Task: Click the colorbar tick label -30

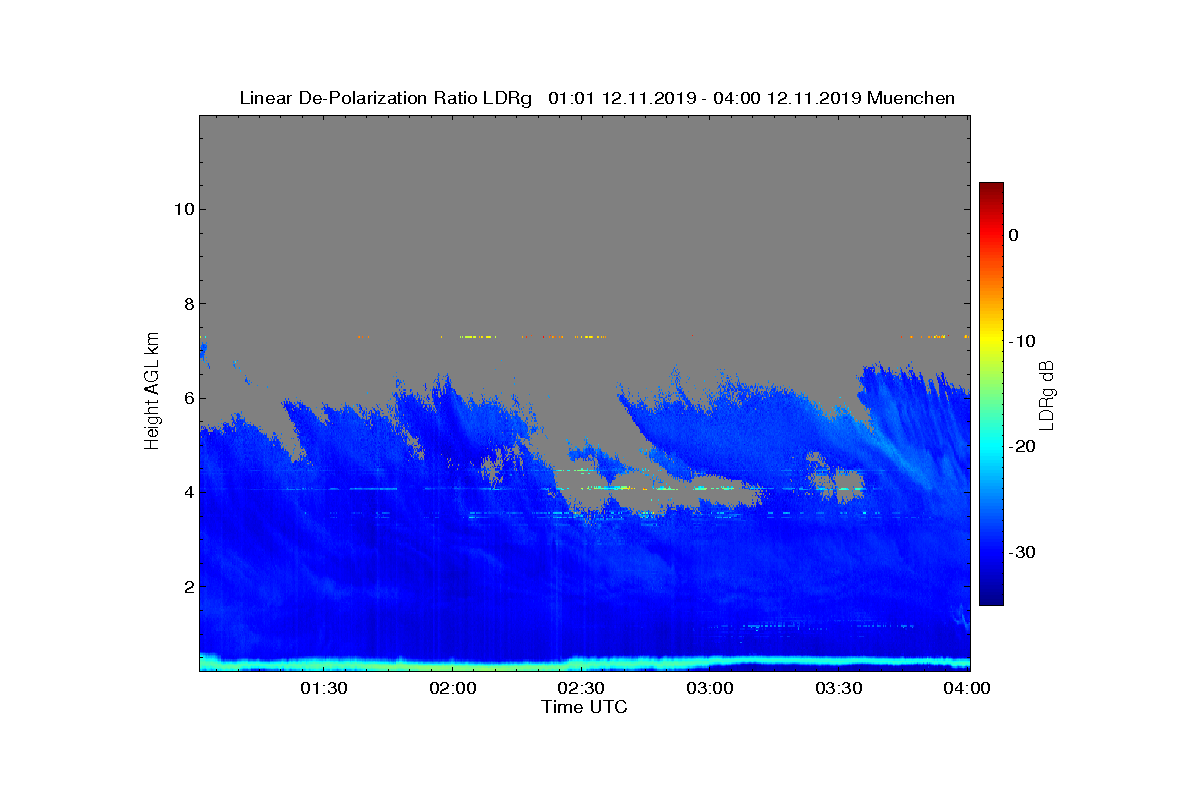Action: coord(1021,553)
